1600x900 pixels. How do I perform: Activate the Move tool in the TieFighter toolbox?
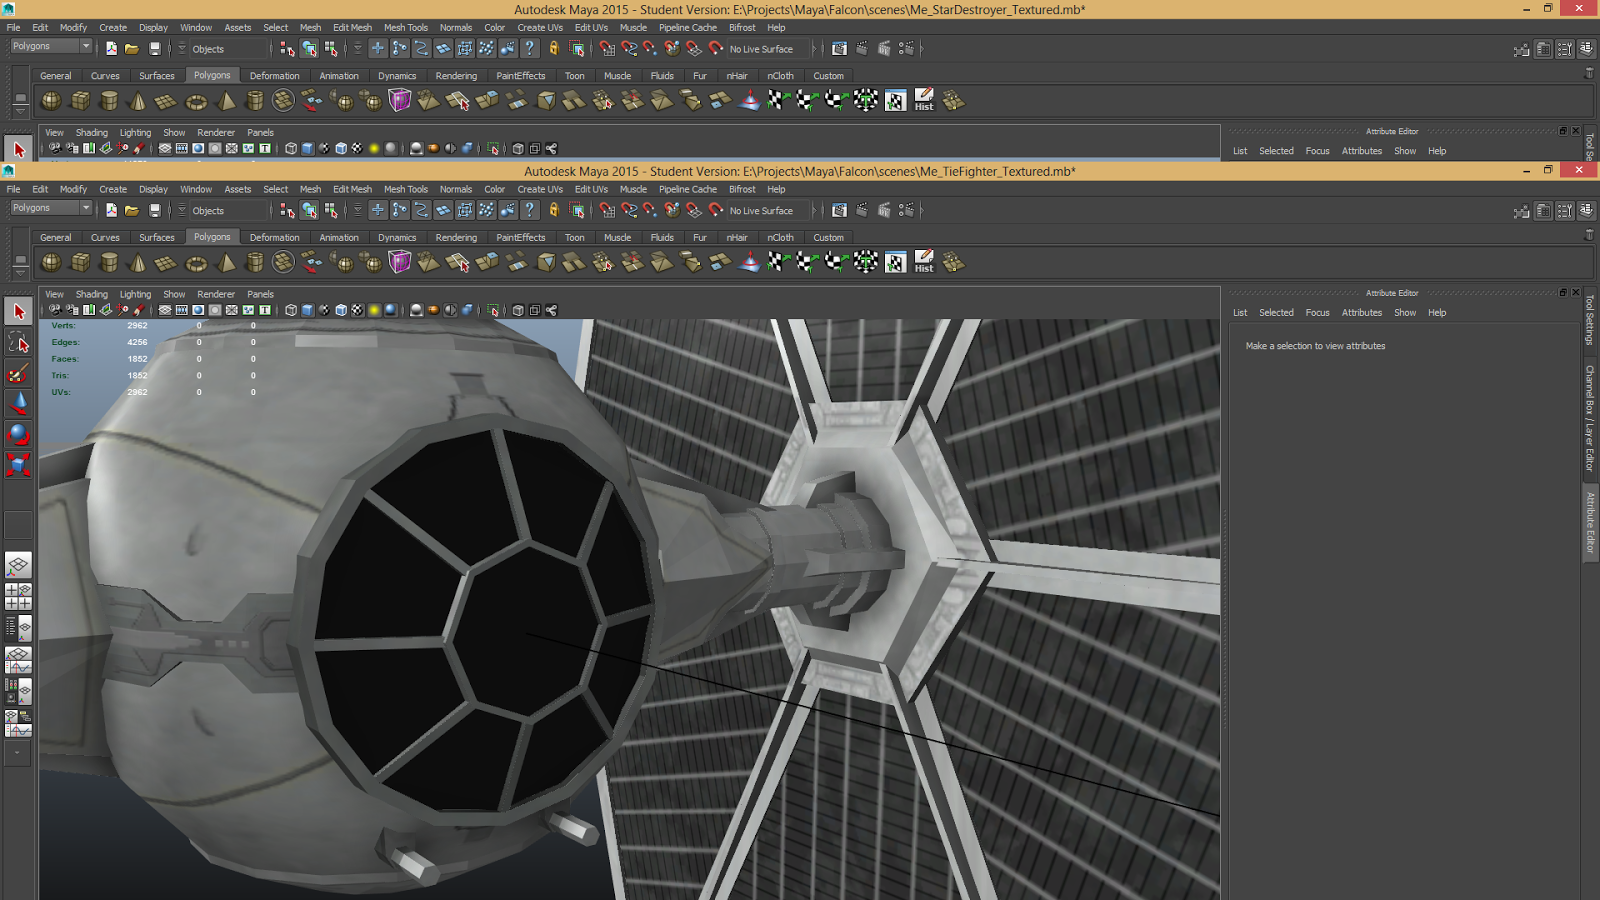(x=18, y=404)
